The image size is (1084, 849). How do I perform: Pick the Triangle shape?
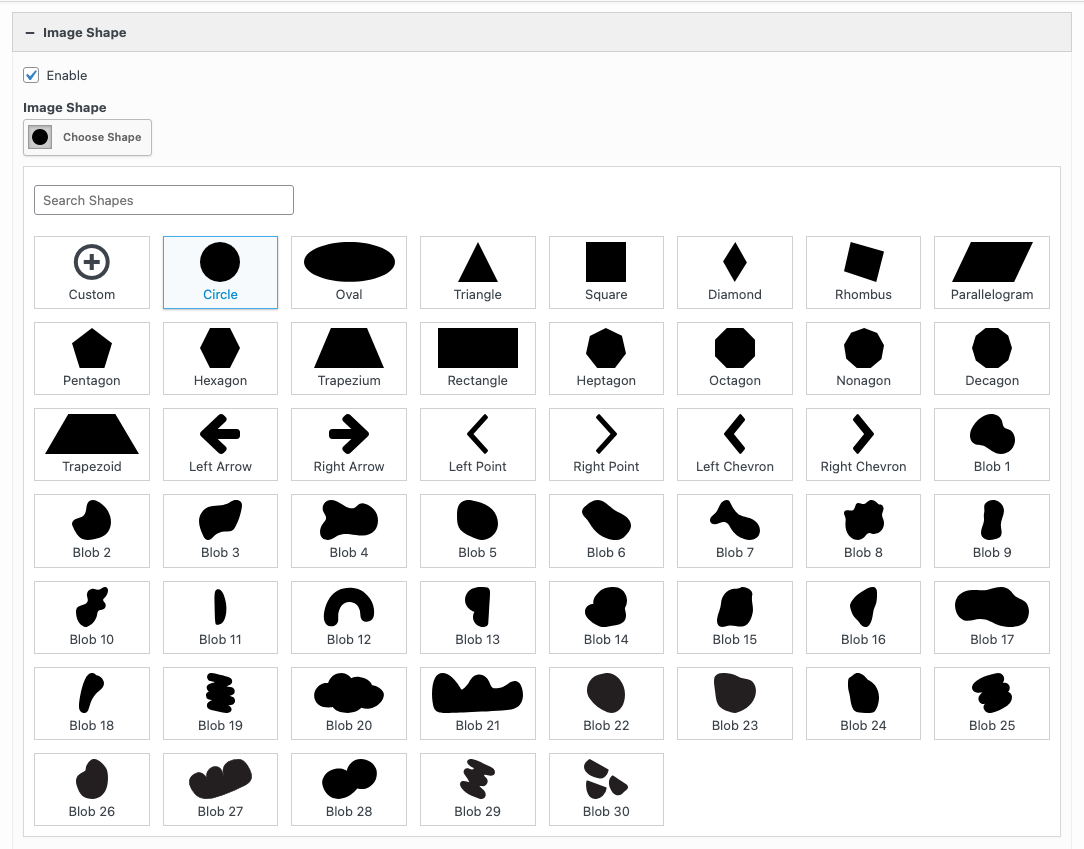click(478, 272)
